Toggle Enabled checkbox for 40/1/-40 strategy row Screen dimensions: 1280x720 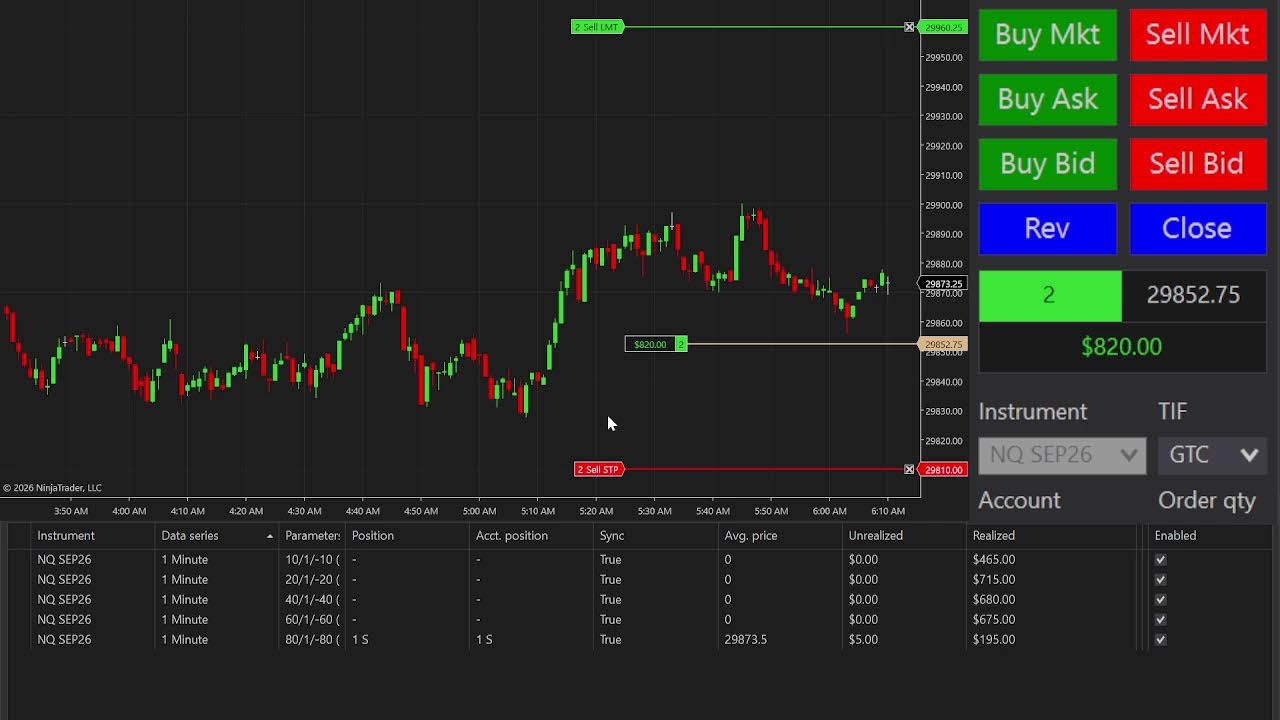[x=1160, y=600]
